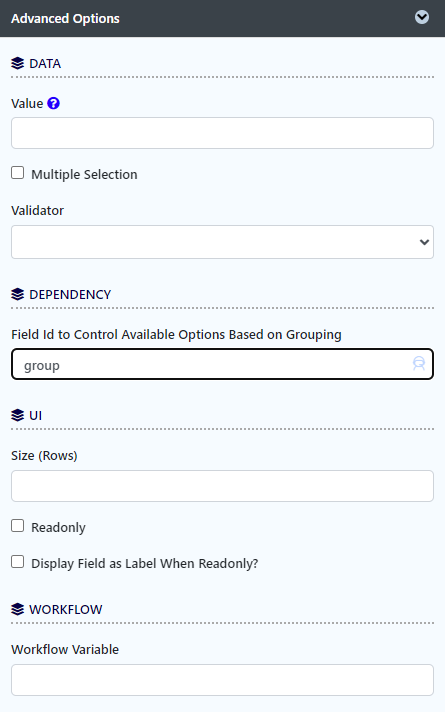Collapse the Advanced Options panel chevron

click(422, 17)
